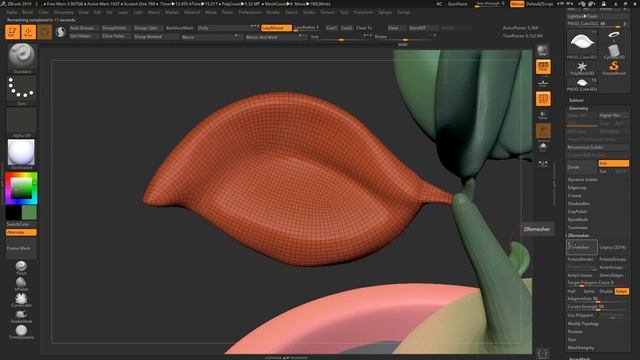Open the Transform menu
The height and width of the screenshot is (360, 640).
363,12
